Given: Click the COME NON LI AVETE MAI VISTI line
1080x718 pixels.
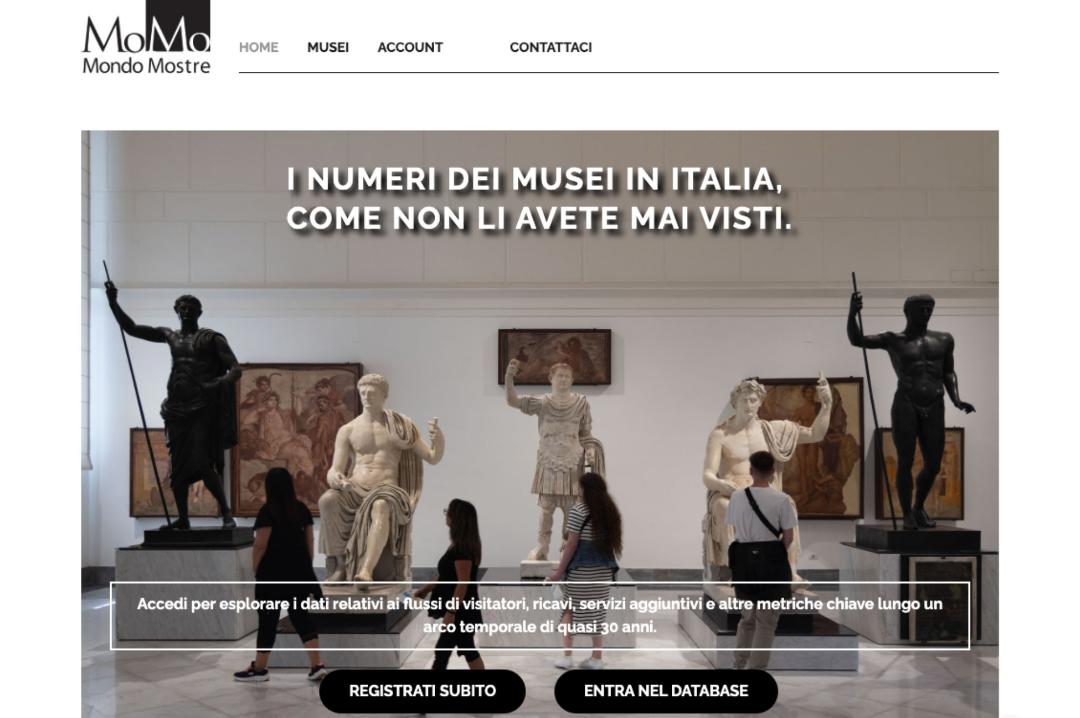Looking at the screenshot, I should click(539, 219).
